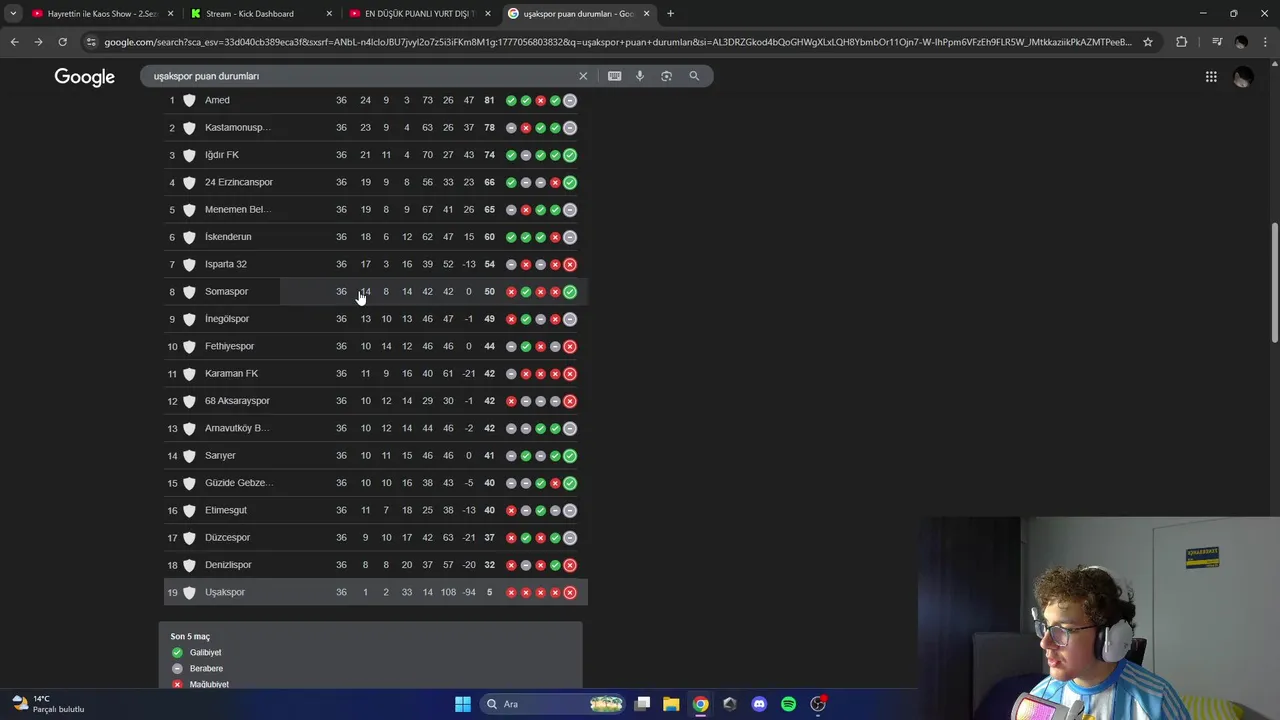
Task: Open a new browser tab
Action: [x=670, y=14]
